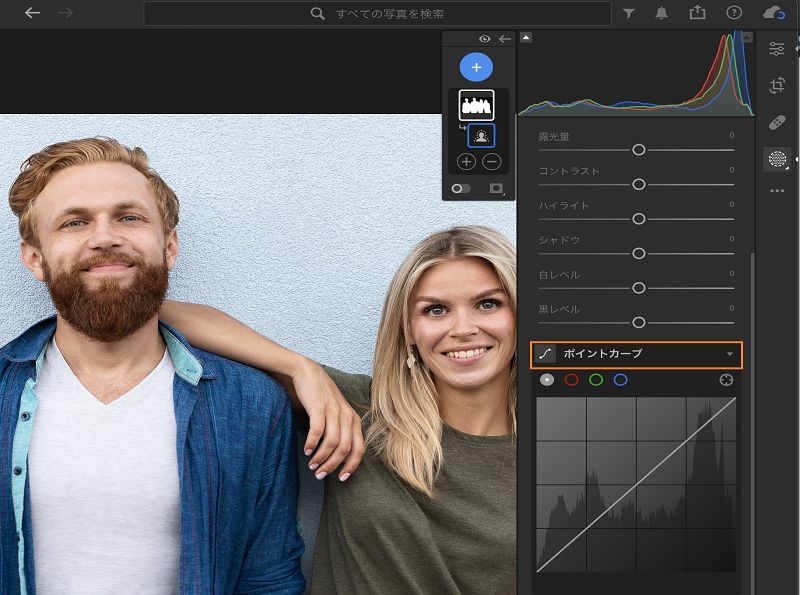Click the histogram display

pos(636,74)
